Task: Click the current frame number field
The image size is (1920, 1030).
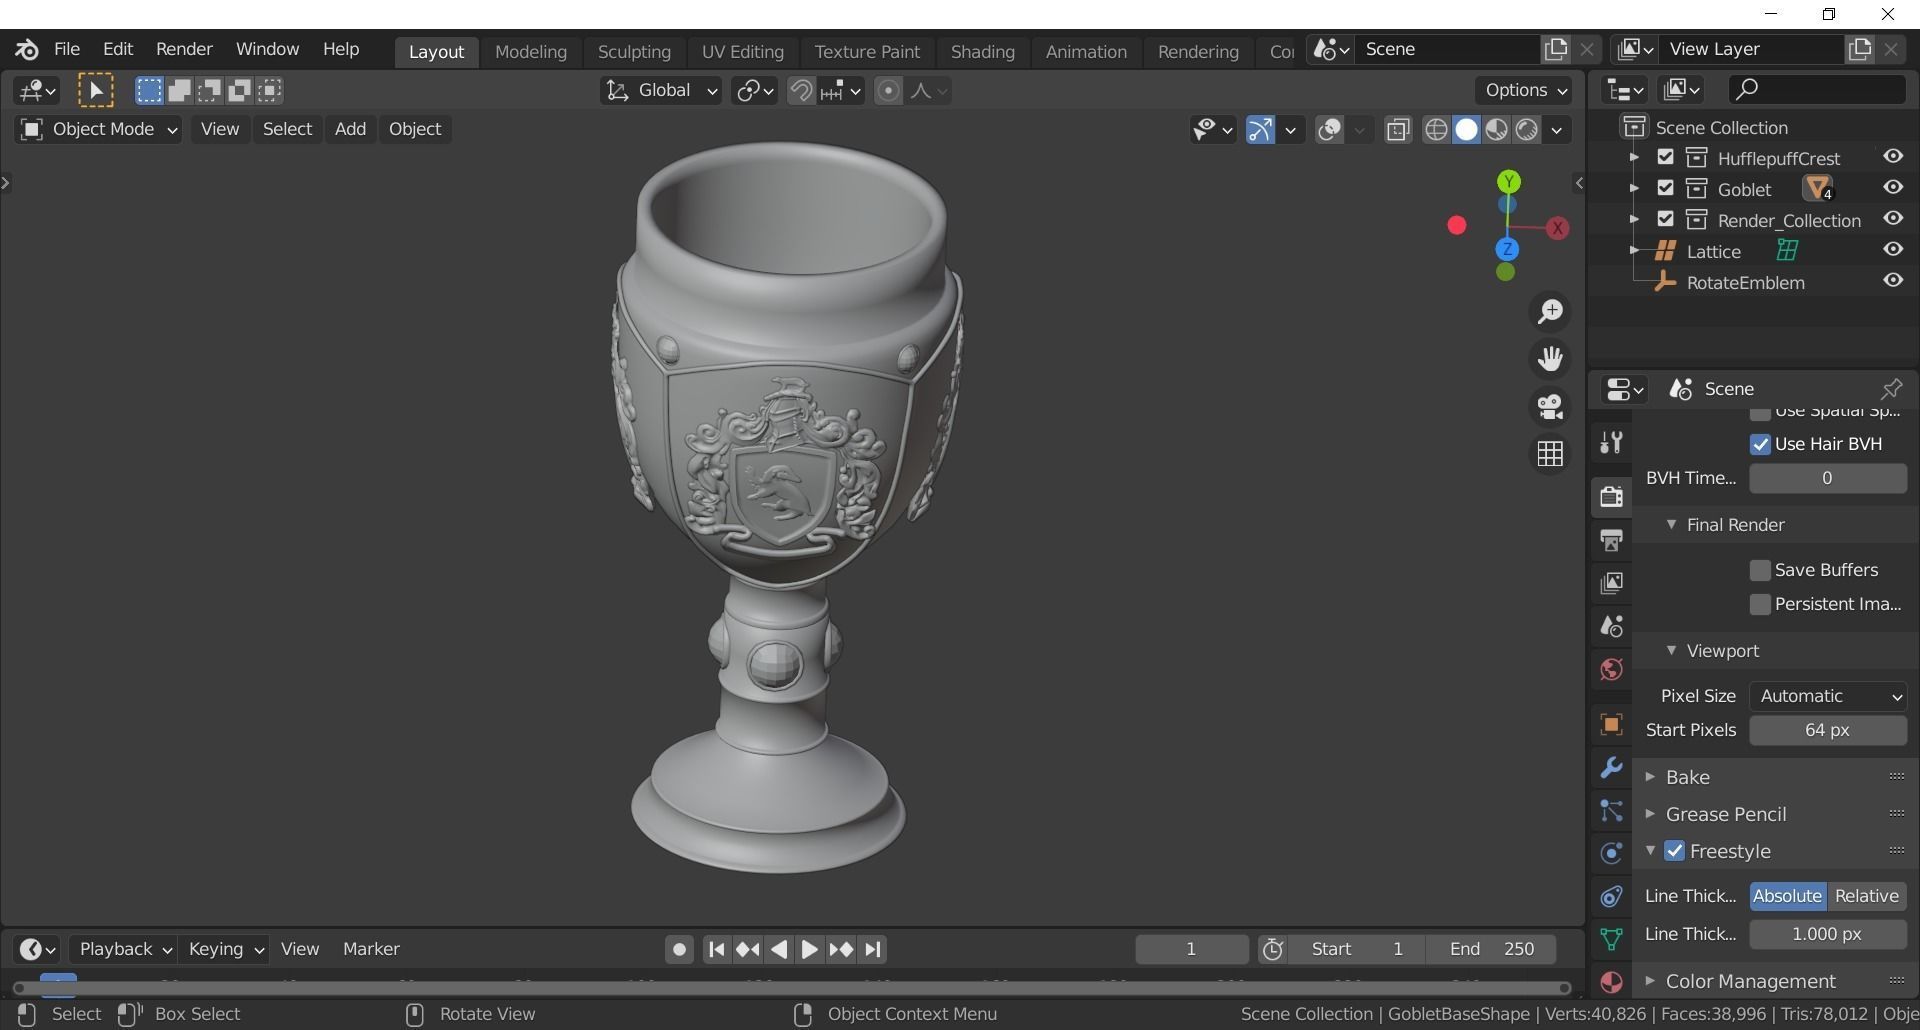Action: [x=1191, y=949]
